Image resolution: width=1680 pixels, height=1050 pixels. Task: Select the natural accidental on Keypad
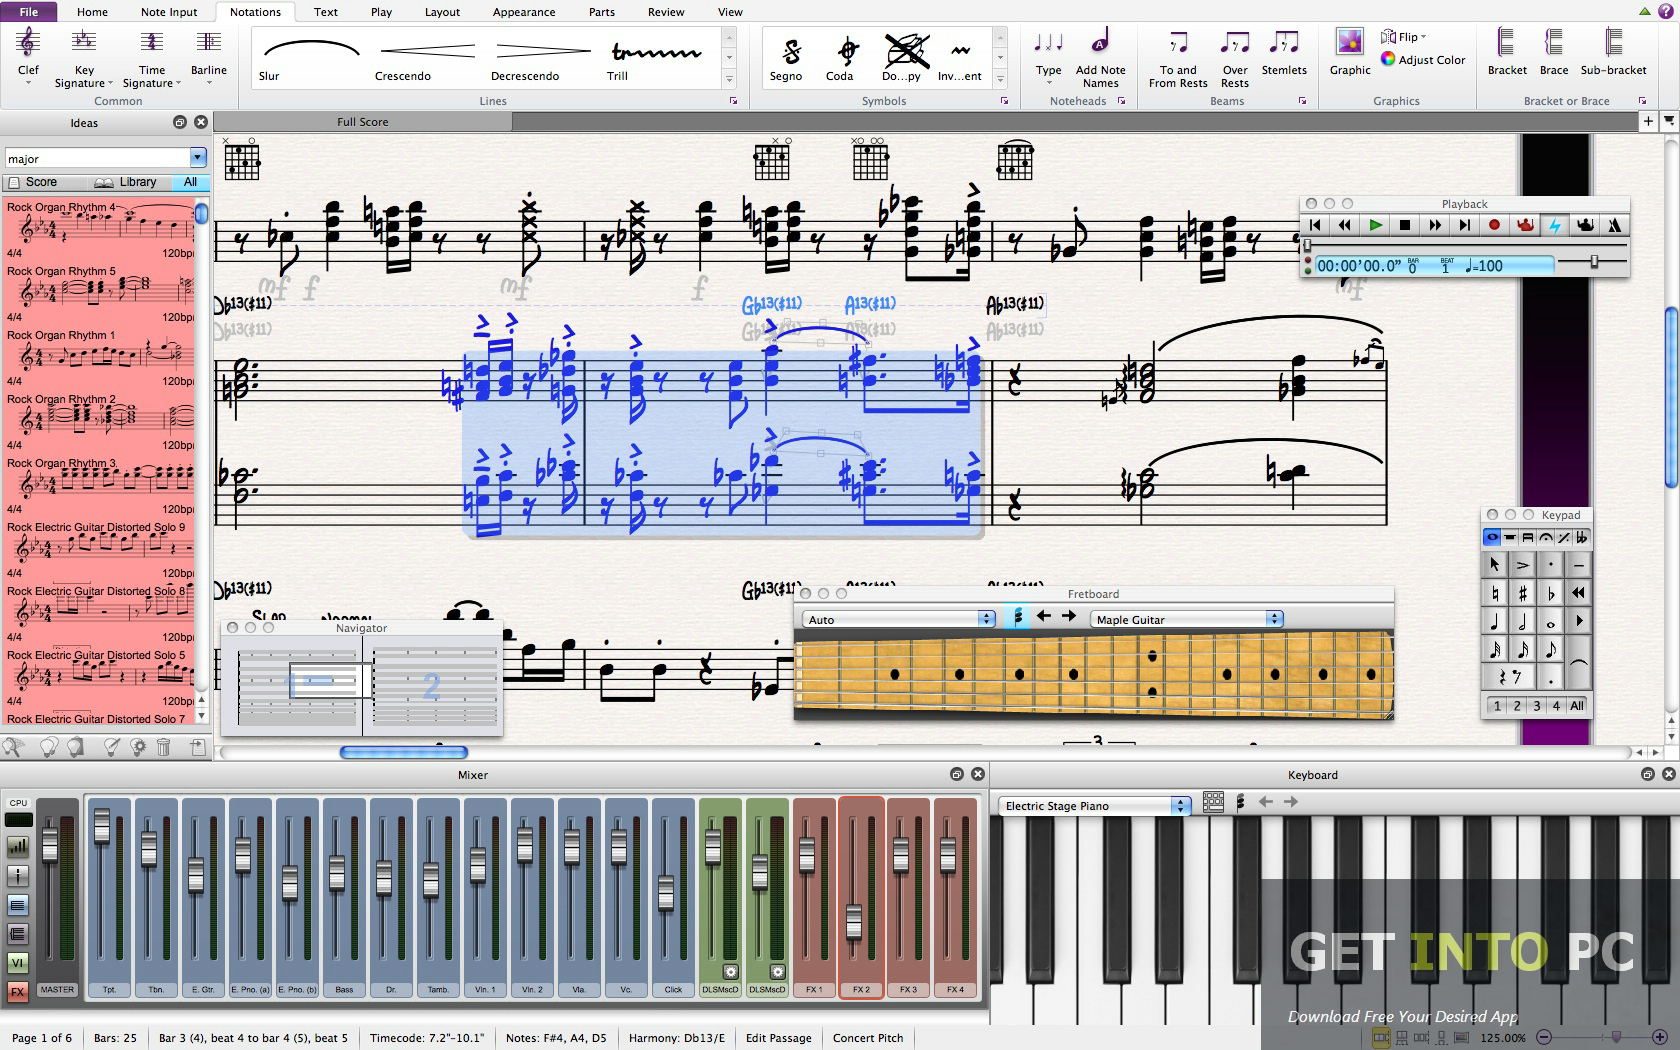(x=1494, y=593)
